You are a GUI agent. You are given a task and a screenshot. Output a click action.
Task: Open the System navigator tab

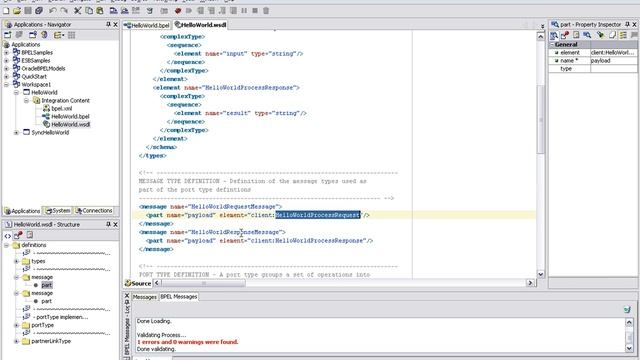click(x=58, y=211)
